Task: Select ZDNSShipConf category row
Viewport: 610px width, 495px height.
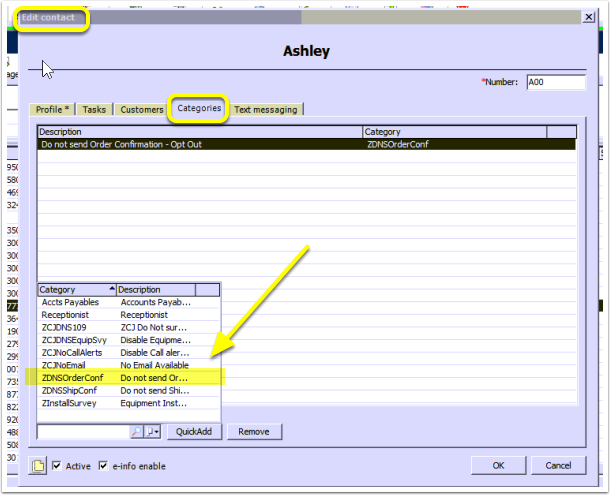Action: [129, 390]
